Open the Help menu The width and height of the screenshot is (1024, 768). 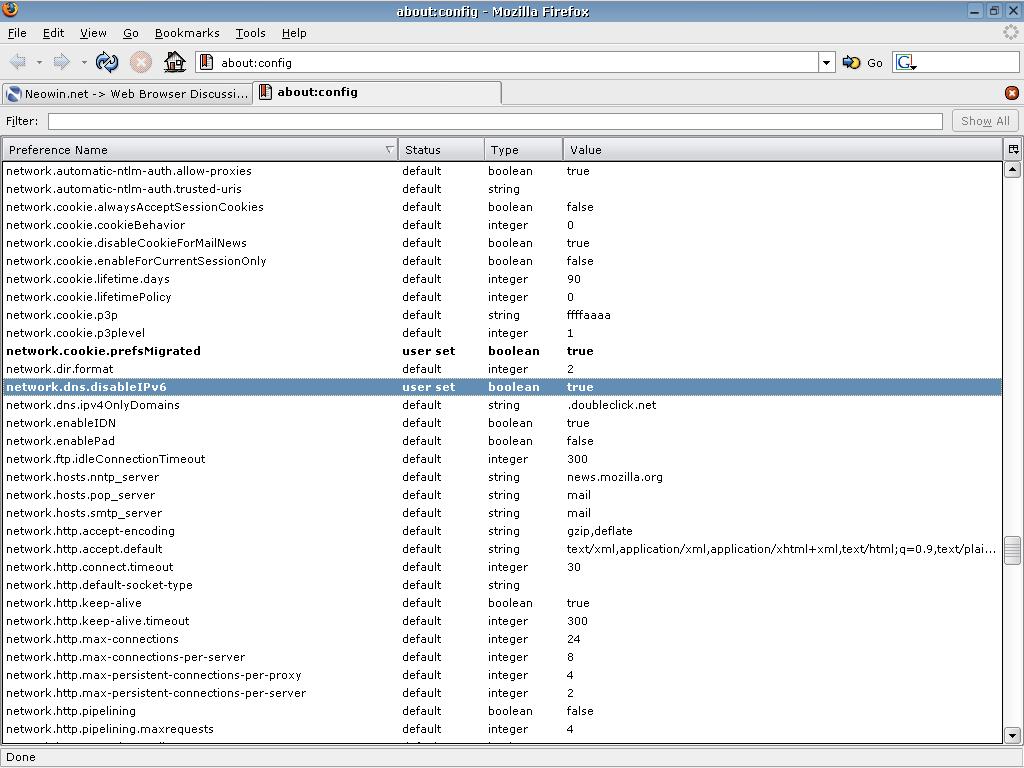(x=294, y=33)
